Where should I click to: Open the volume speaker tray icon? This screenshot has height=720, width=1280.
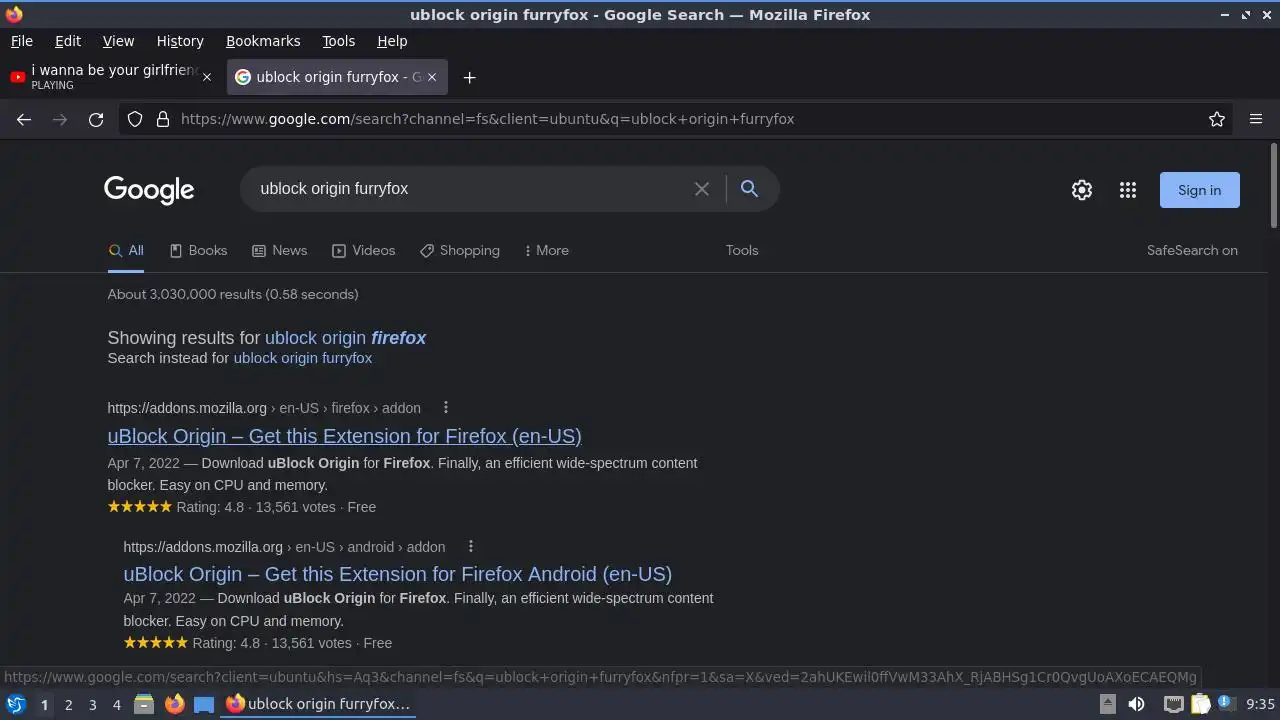point(1136,704)
